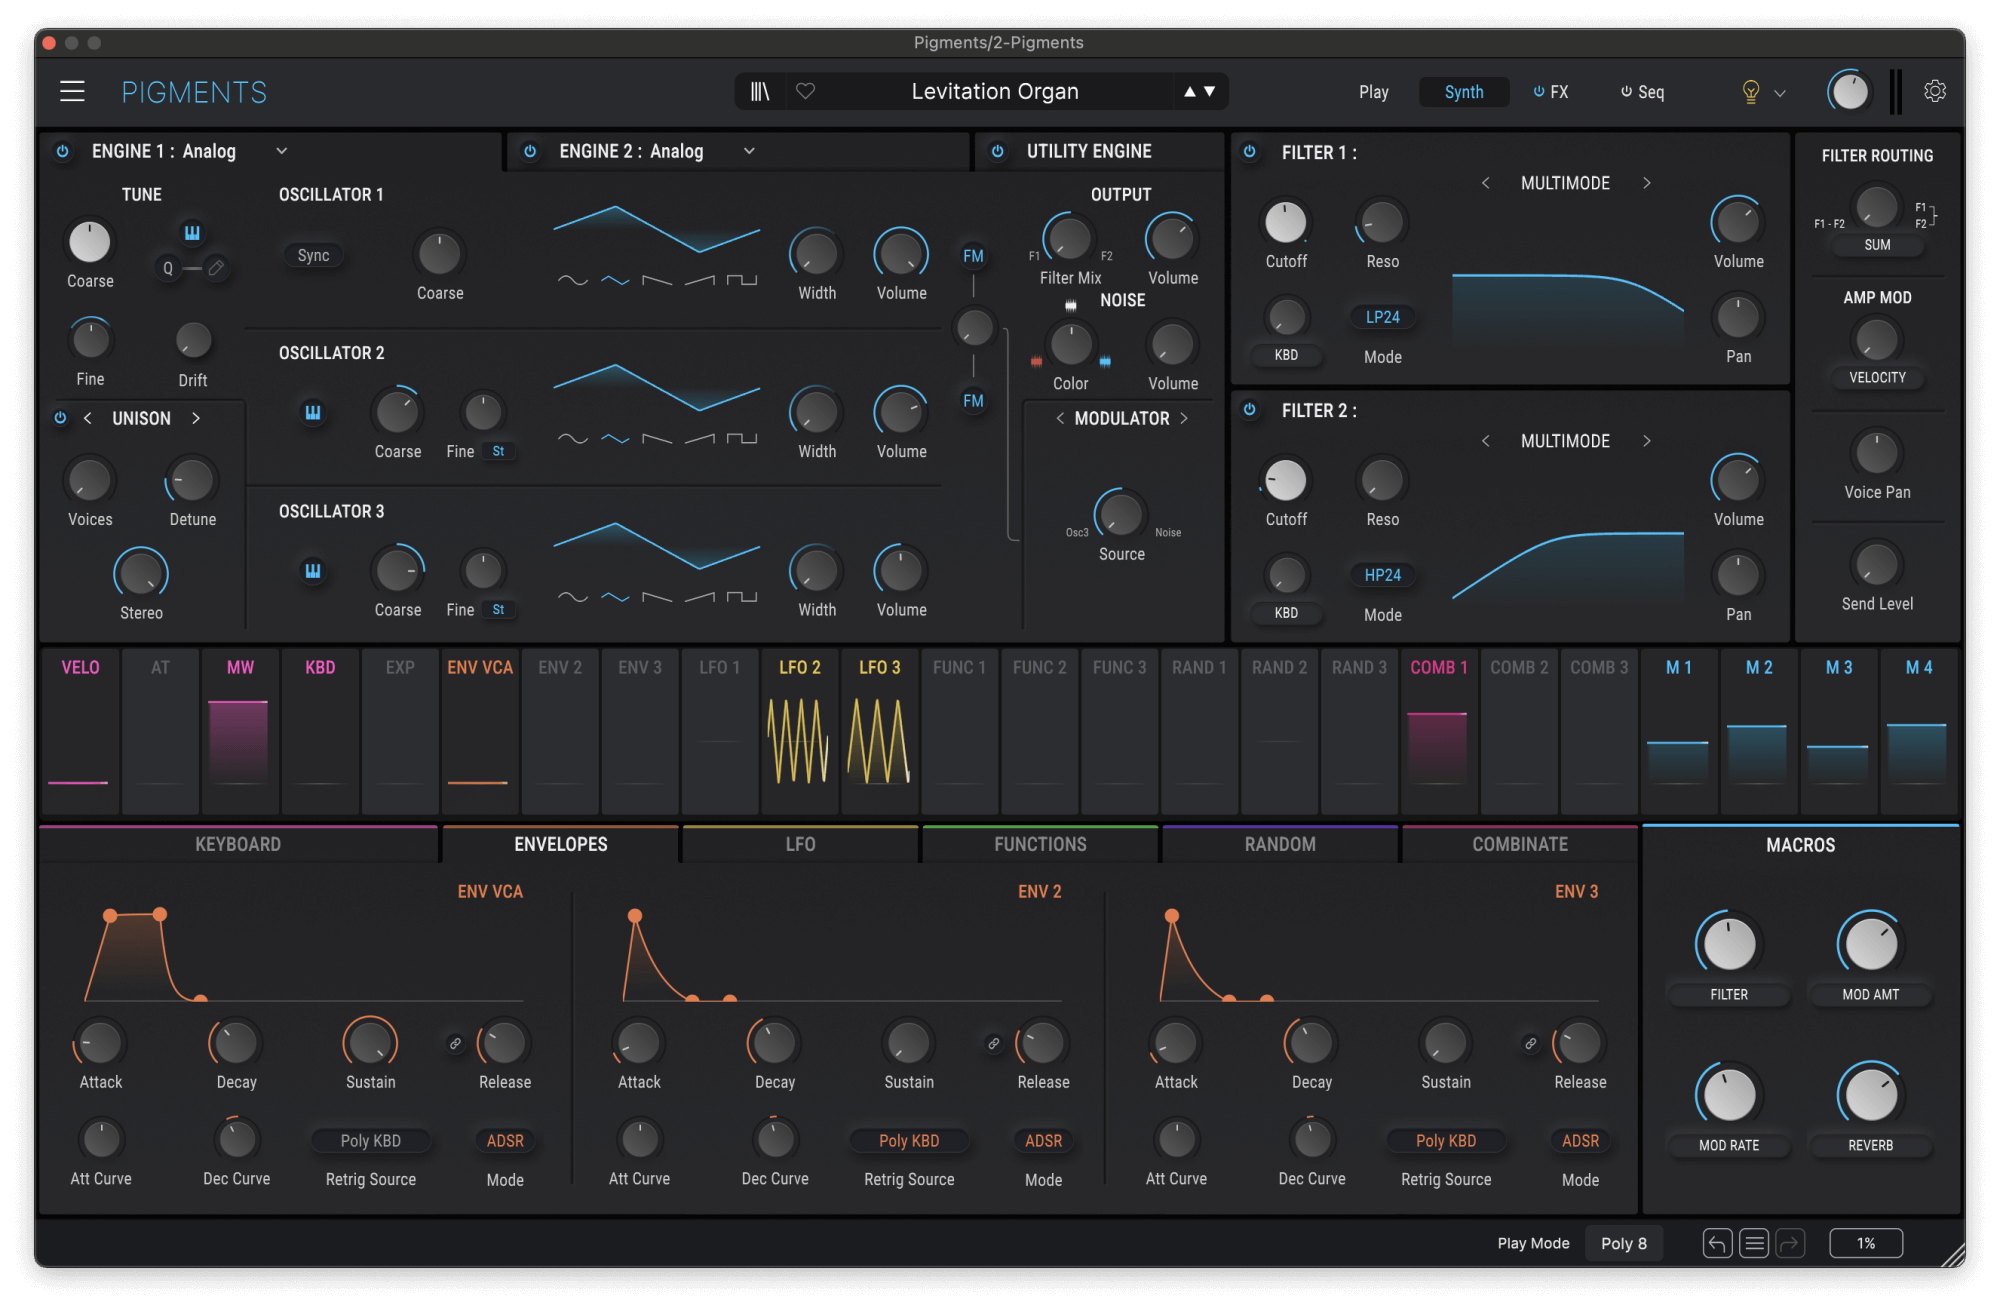Screen dimensions: 2000x1308
Task: Toggle the Engine 2 power switch
Action: [530, 151]
